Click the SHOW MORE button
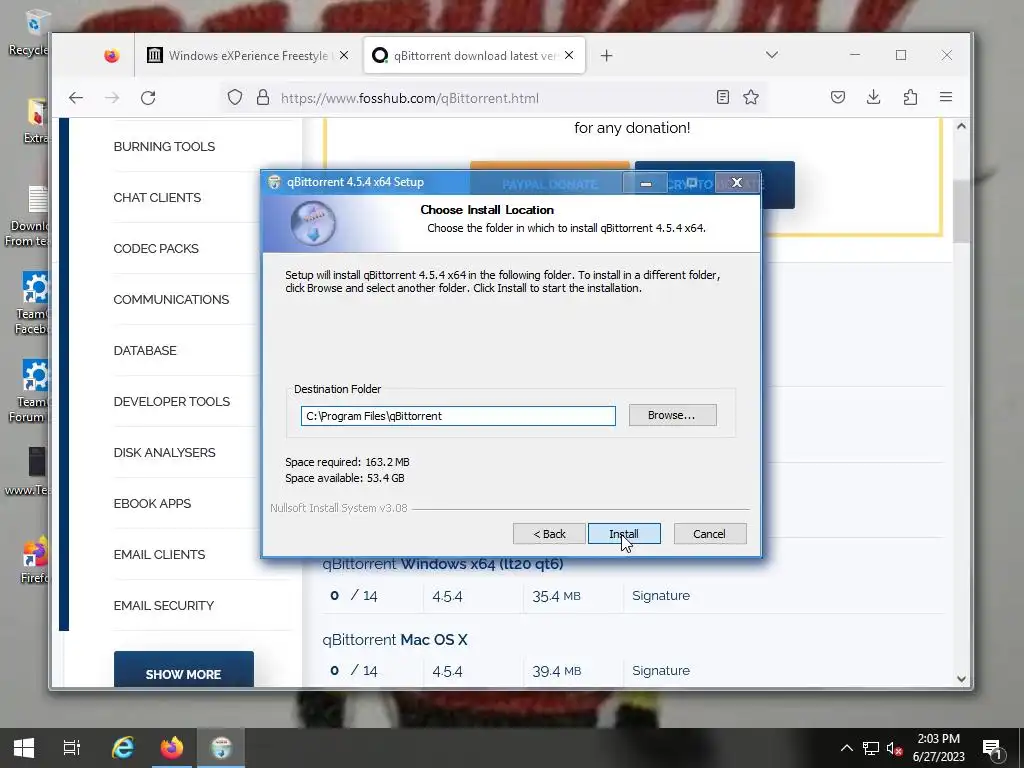Screen dimensions: 1024x768 (x=184, y=669)
